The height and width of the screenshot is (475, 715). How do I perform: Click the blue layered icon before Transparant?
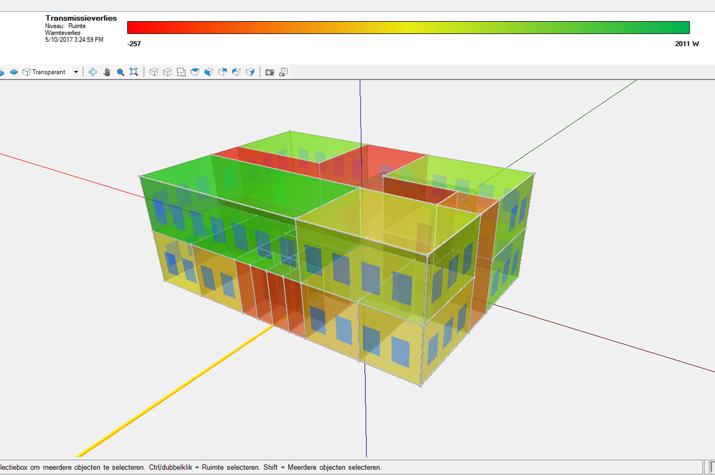pyautogui.click(x=14, y=72)
